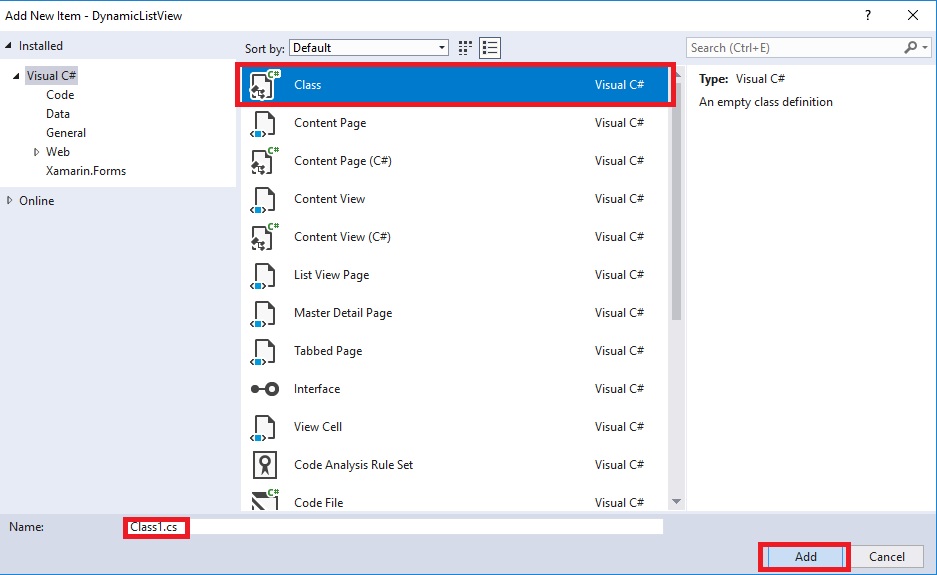Open the search options dropdown arrow

click(925, 47)
